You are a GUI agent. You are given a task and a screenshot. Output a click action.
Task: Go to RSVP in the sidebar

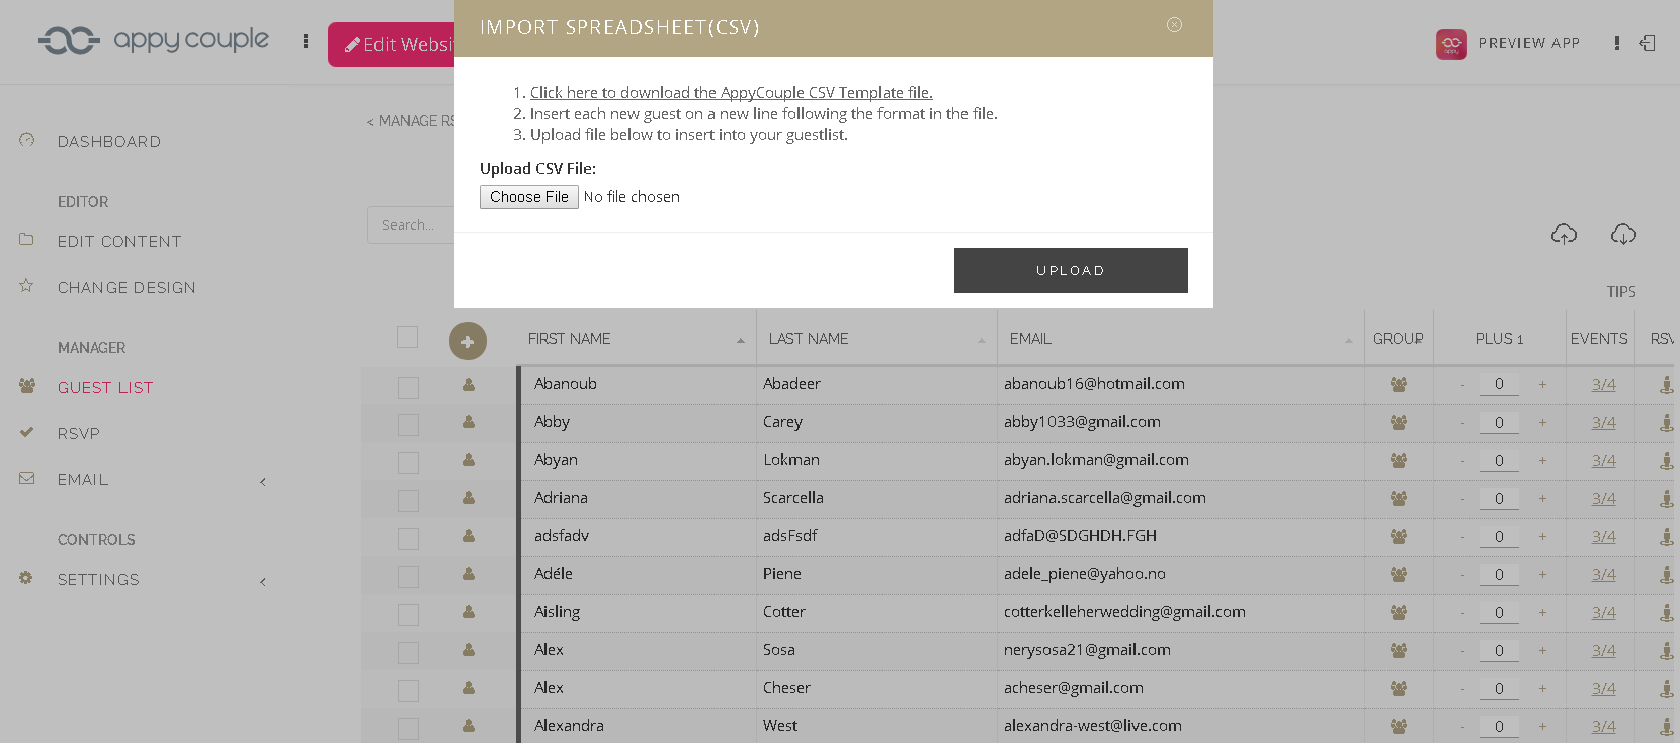[x=79, y=434]
